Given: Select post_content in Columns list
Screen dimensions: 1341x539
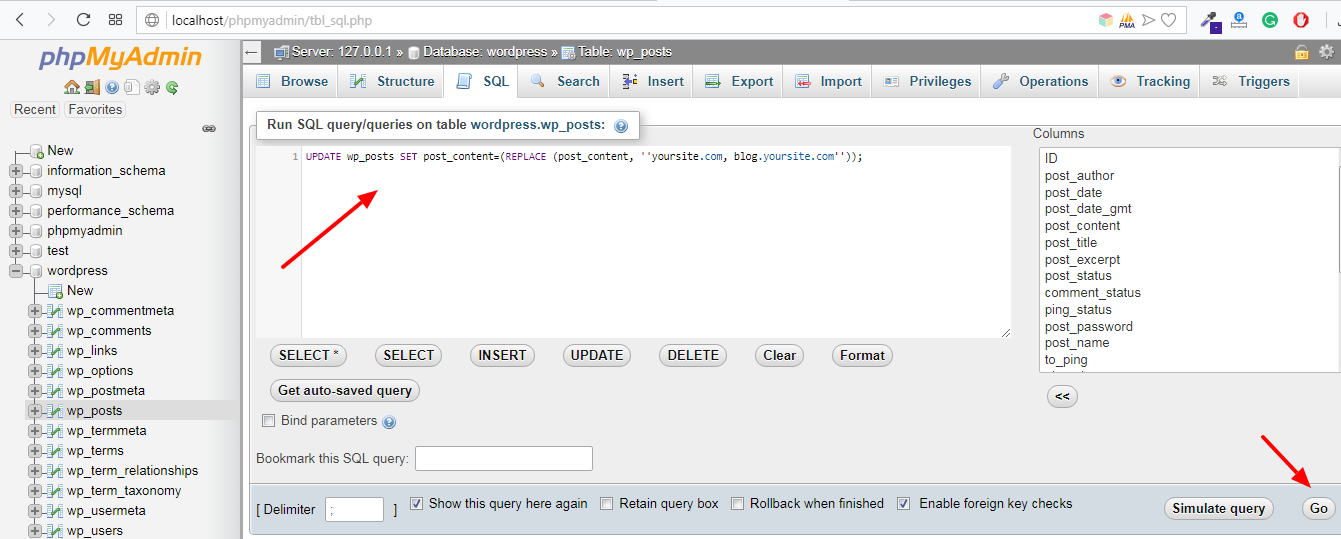Looking at the screenshot, I should pyautogui.click(x=1082, y=226).
